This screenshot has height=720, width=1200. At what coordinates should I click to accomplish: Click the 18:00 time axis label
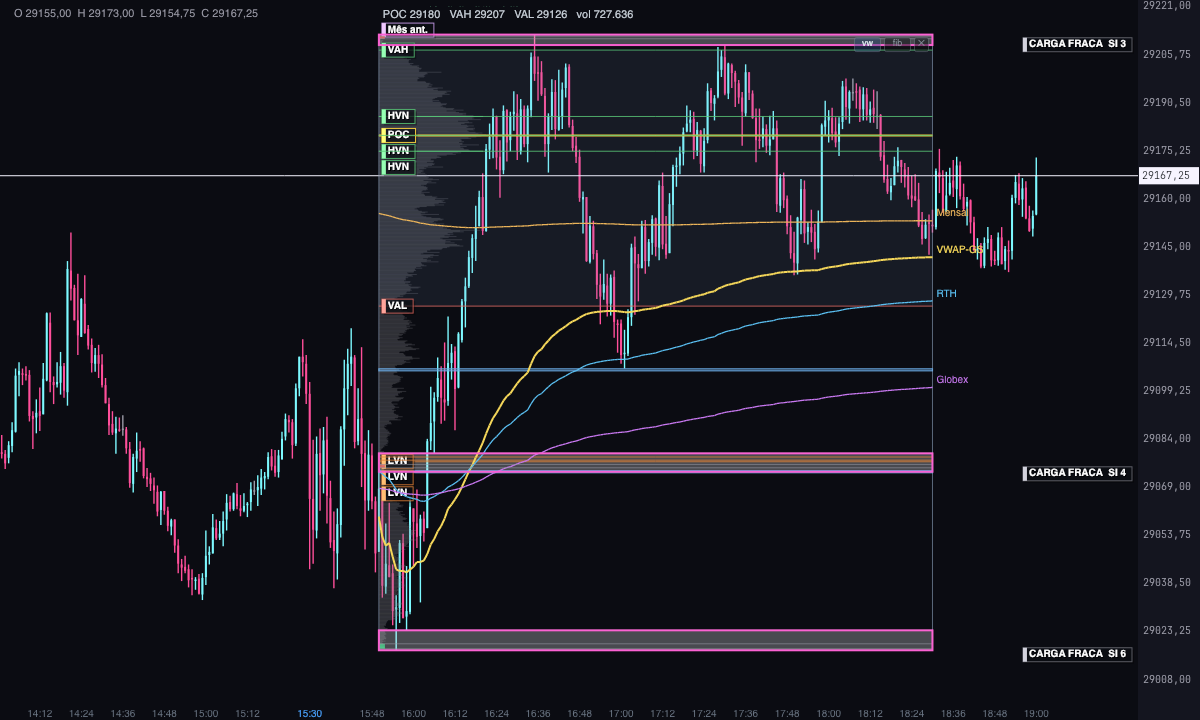coord(828,714)
